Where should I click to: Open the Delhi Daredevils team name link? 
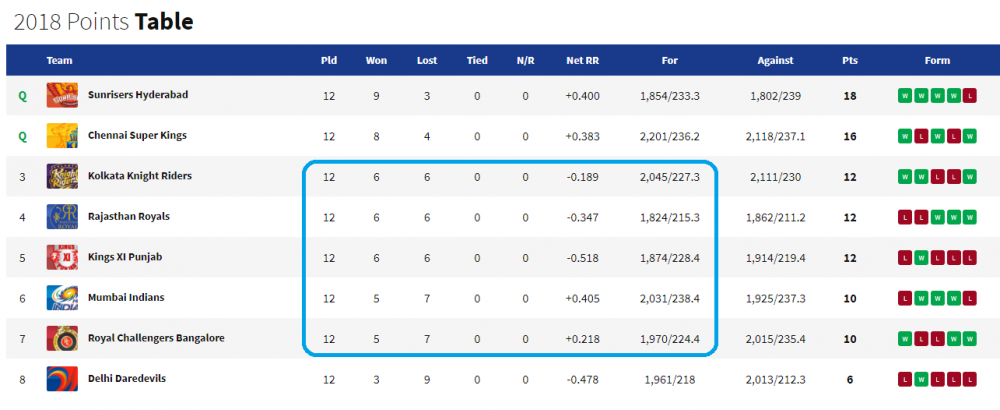(127, 378)
